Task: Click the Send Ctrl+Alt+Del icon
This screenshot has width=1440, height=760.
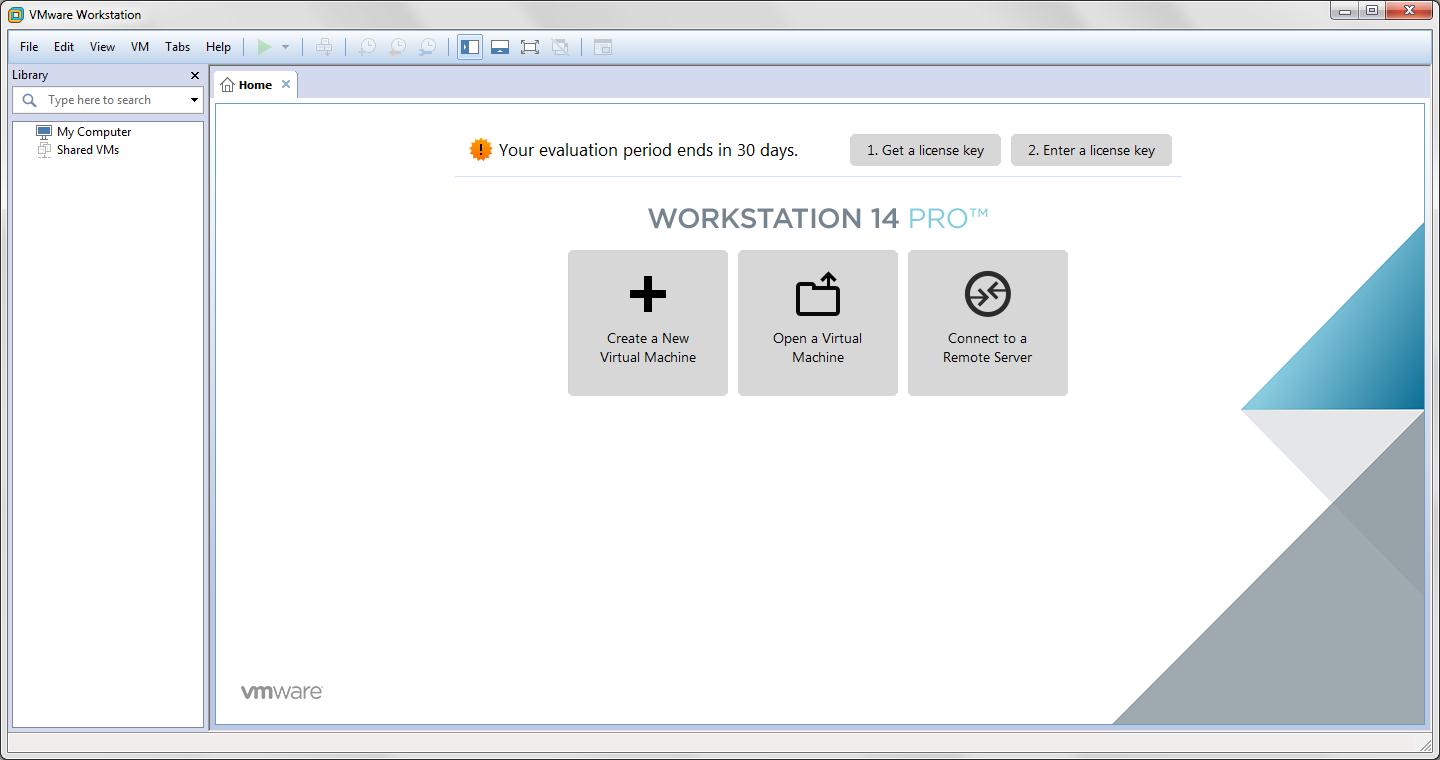Action: [324, 46]
